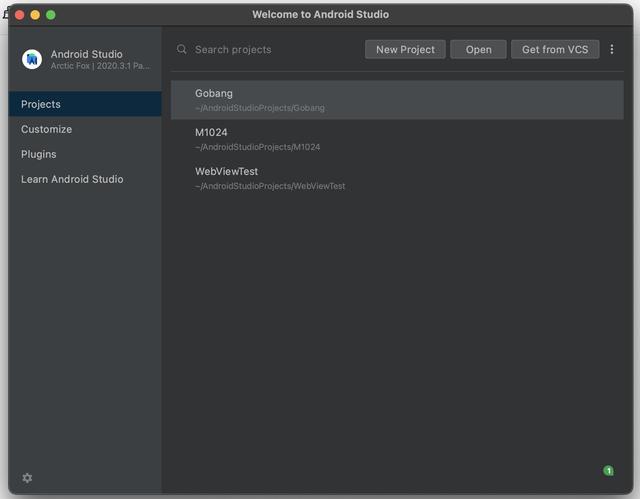
Task: Choose Get from VCS
Action: pyautogui.click(x=555, y=49)
